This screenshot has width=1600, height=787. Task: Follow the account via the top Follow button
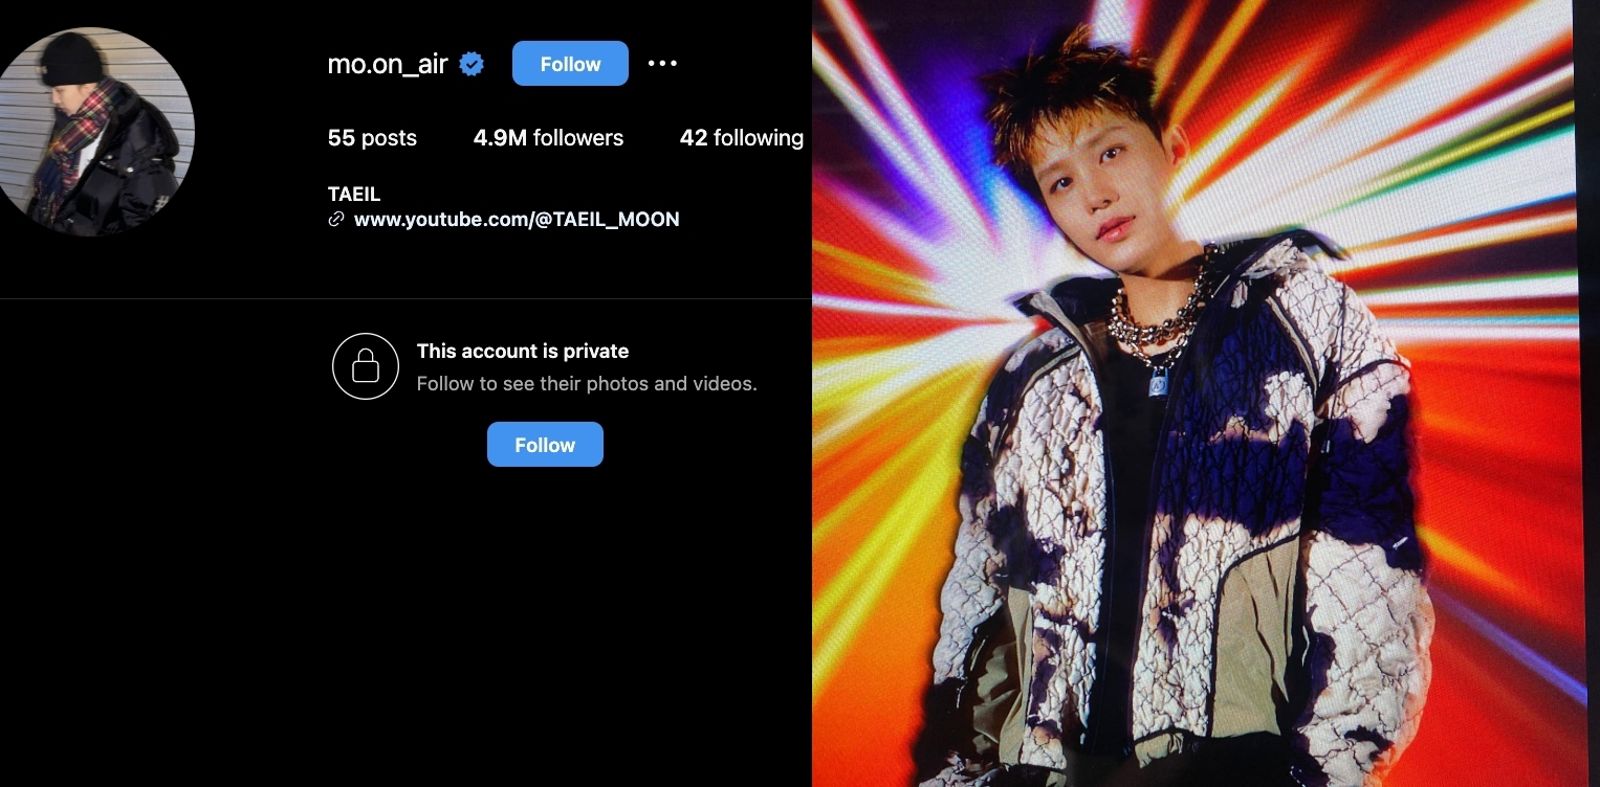coord(570,63)
